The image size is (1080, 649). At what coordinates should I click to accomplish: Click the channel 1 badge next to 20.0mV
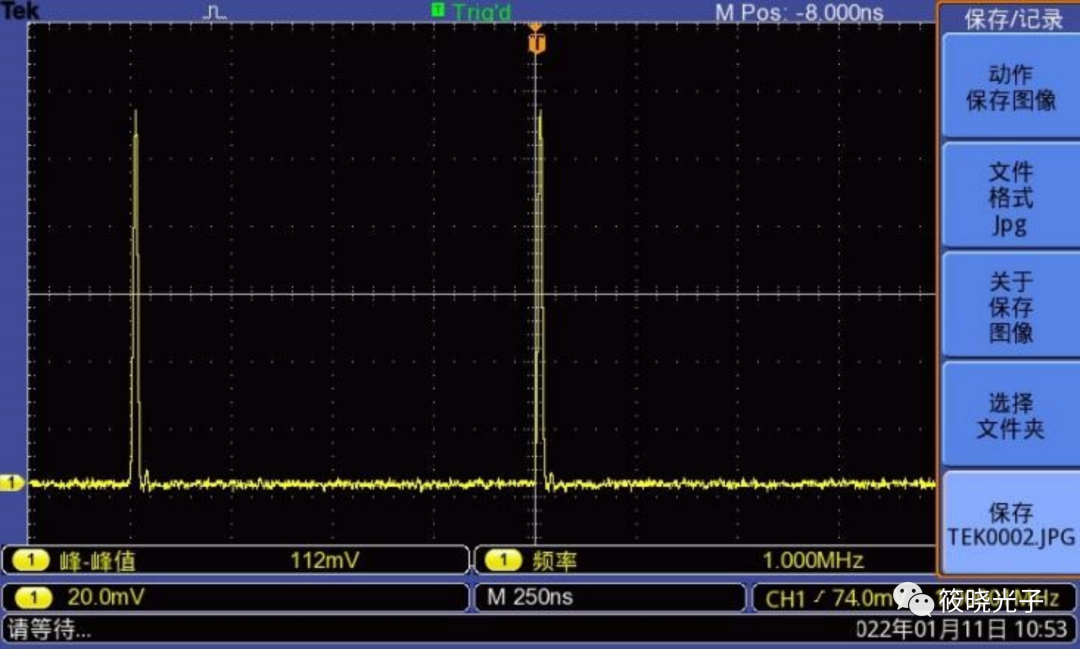[32, 597]
